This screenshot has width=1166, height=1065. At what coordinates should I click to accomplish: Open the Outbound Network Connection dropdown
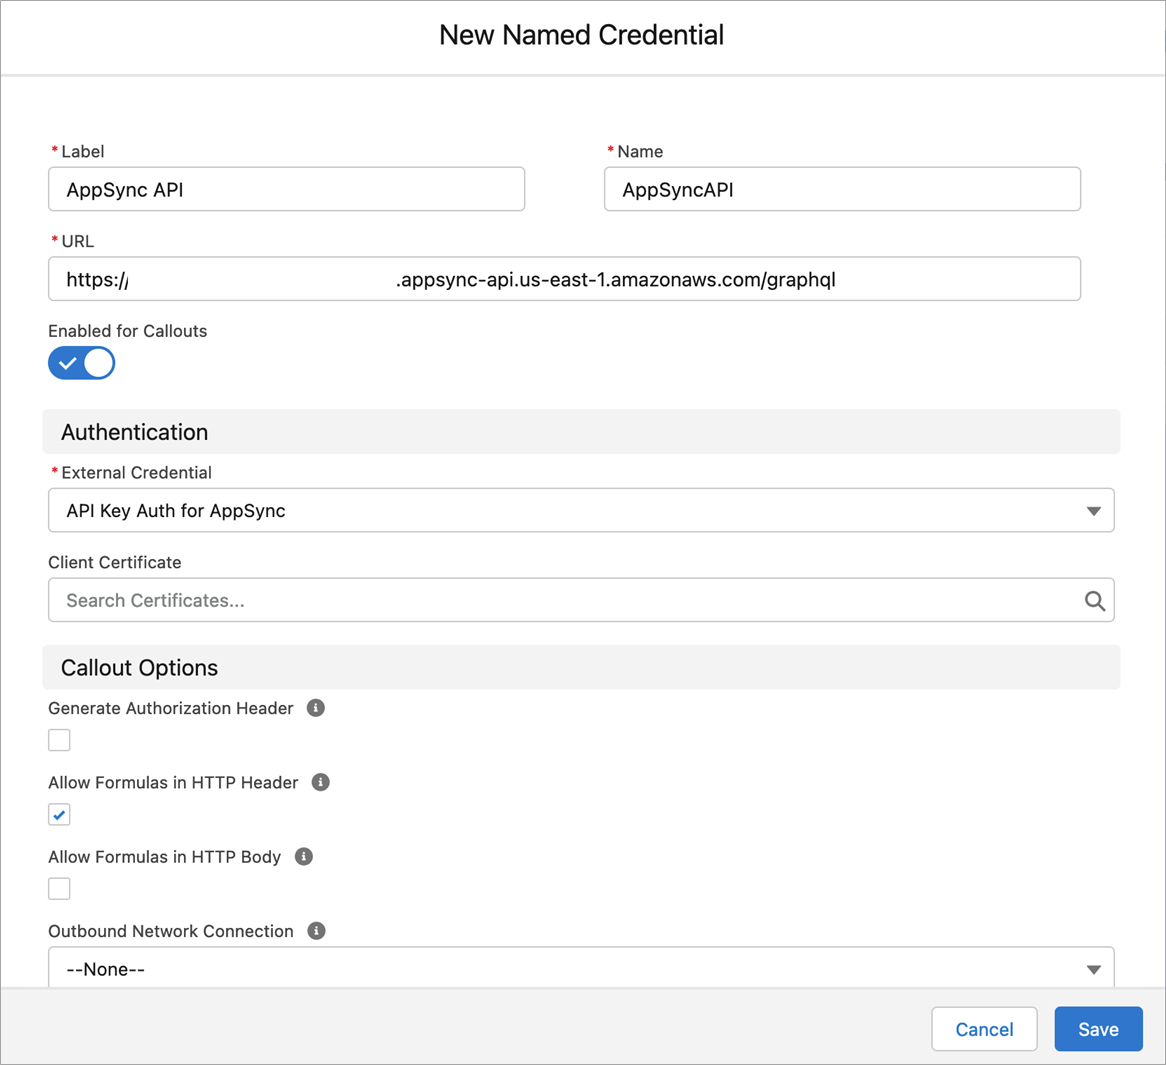click(581, 968)
